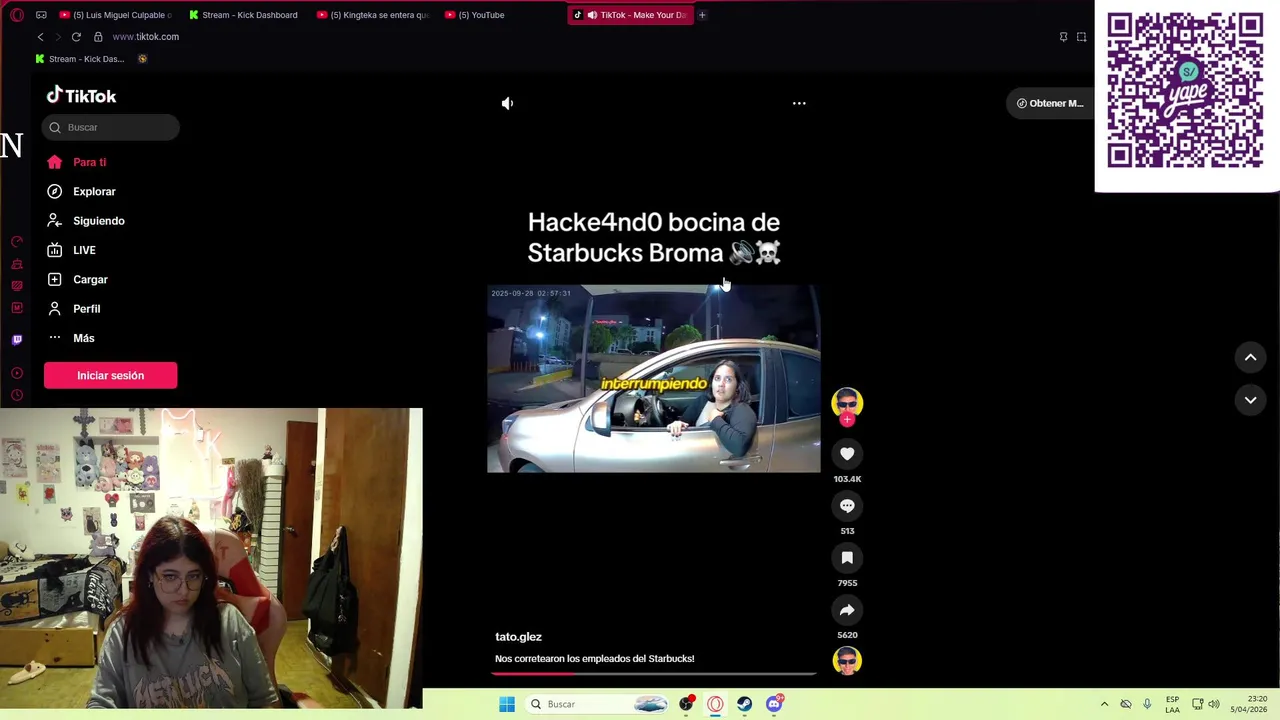The image size is (1280, 720).
Task: Seek in the video progress bar
Action: click(x=654, y=673)
